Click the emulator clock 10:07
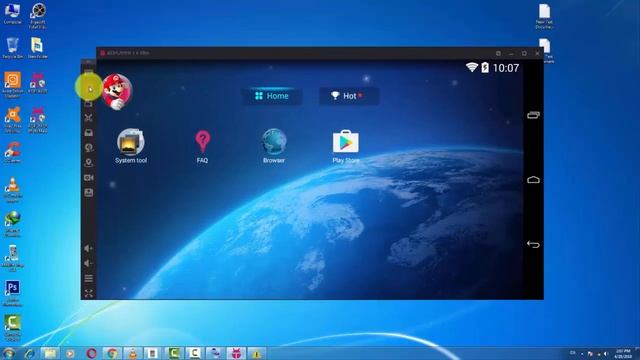 pos(506,68)
